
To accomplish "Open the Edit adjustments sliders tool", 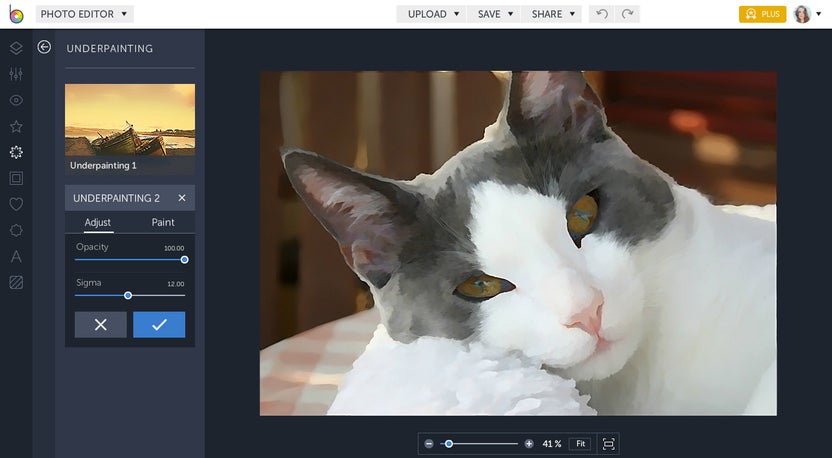I will point(16,74).
